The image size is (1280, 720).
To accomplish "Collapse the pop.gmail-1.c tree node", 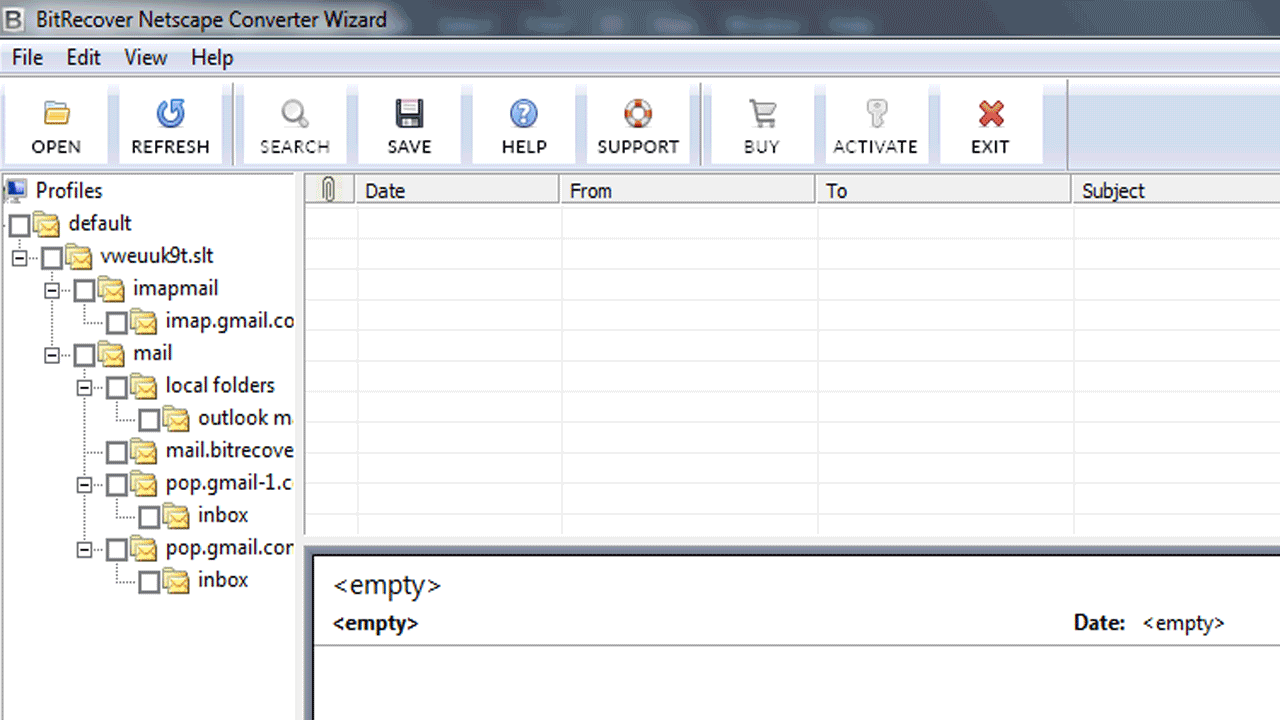I will click(x=84, y=485).
